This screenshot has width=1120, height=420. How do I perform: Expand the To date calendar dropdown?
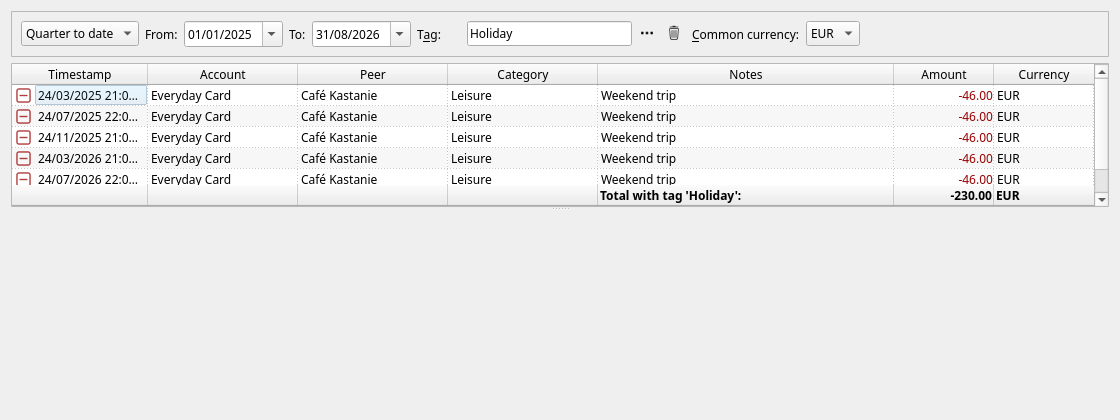click(400, 34)
